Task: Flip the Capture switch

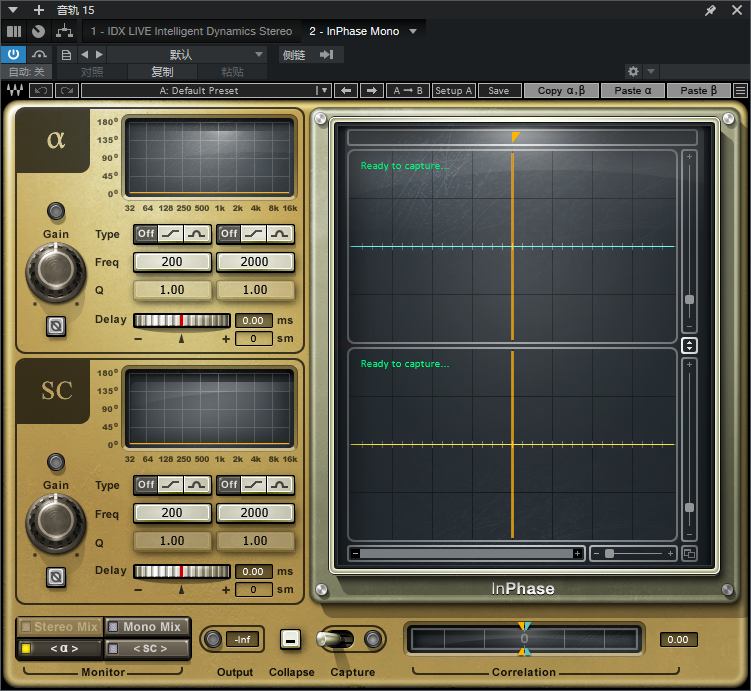Action: click(x=335, y=639)
